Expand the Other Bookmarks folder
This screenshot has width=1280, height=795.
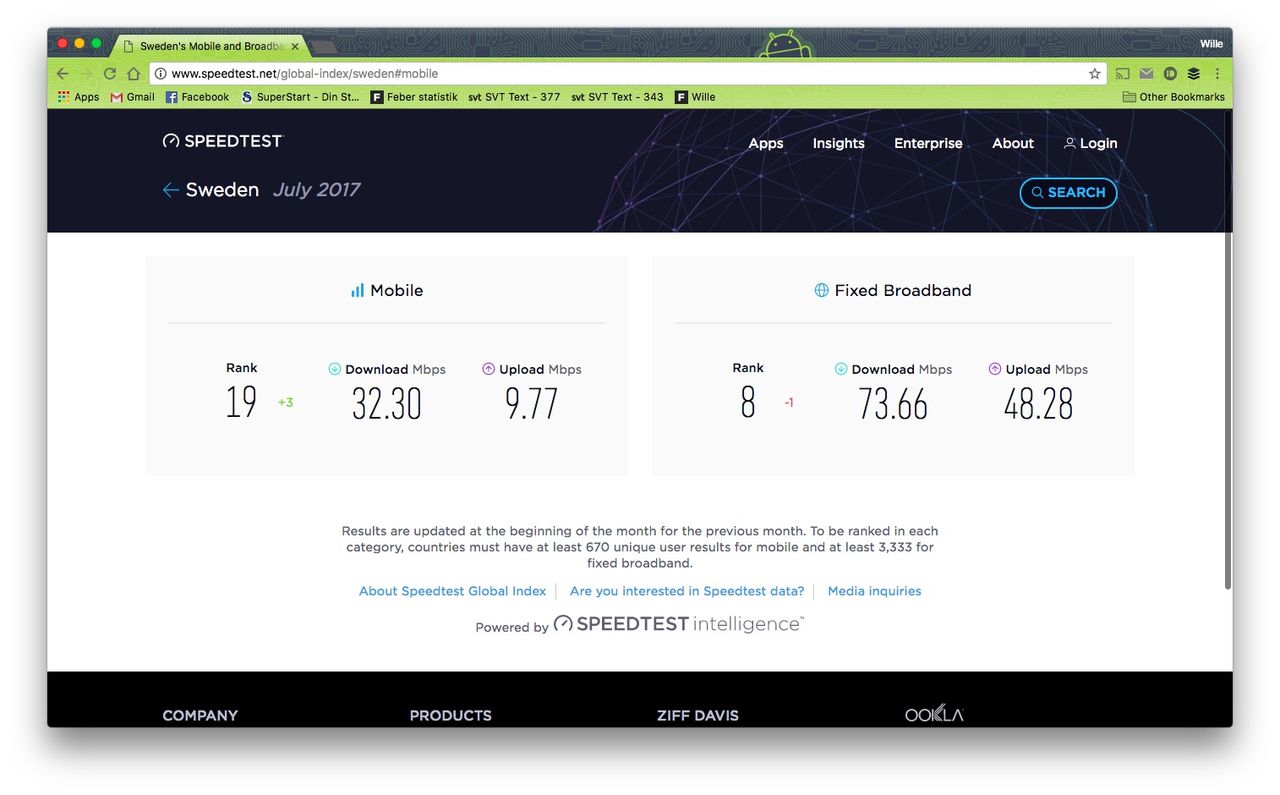pyautogui.click(x=1174, y=97)
